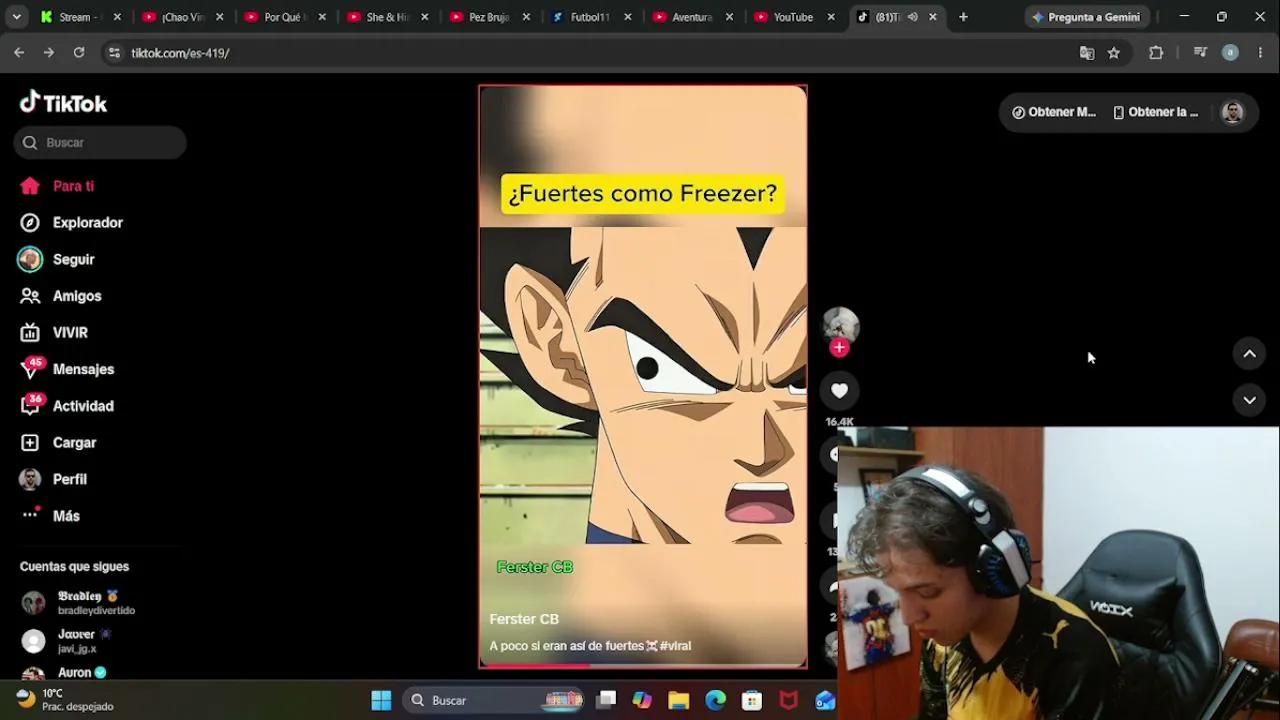Switch to the YouTube browser tab
Screen dimensions: 1280x720
(793, 17)
